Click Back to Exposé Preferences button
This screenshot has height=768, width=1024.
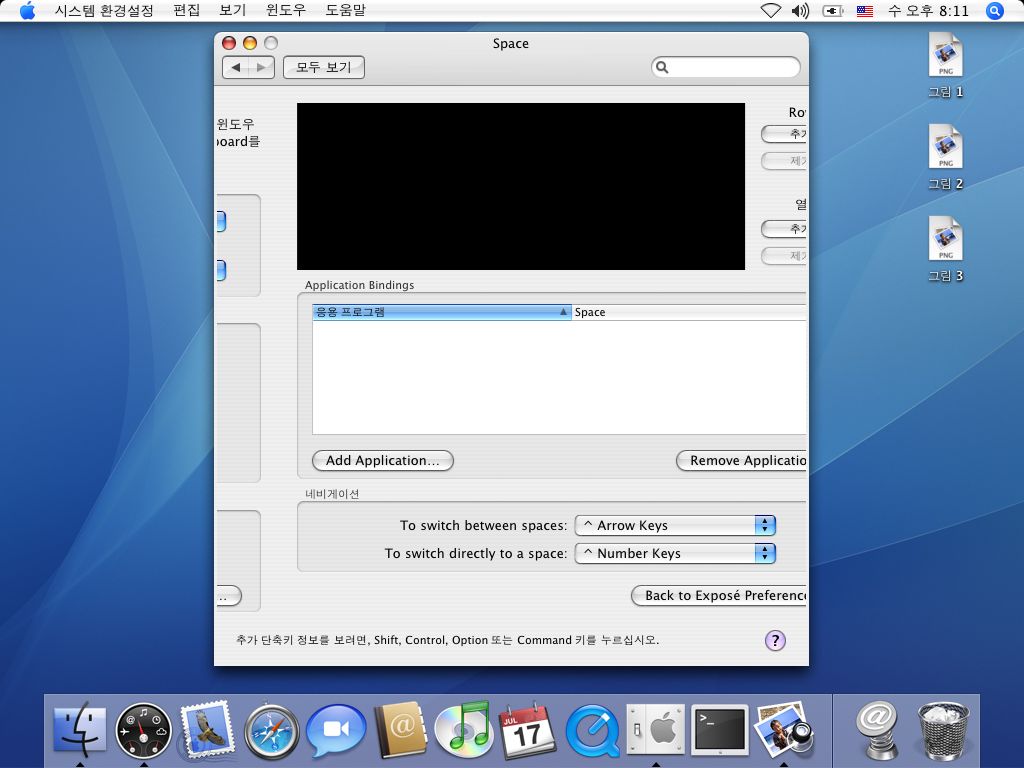click(x=720, y=596)
